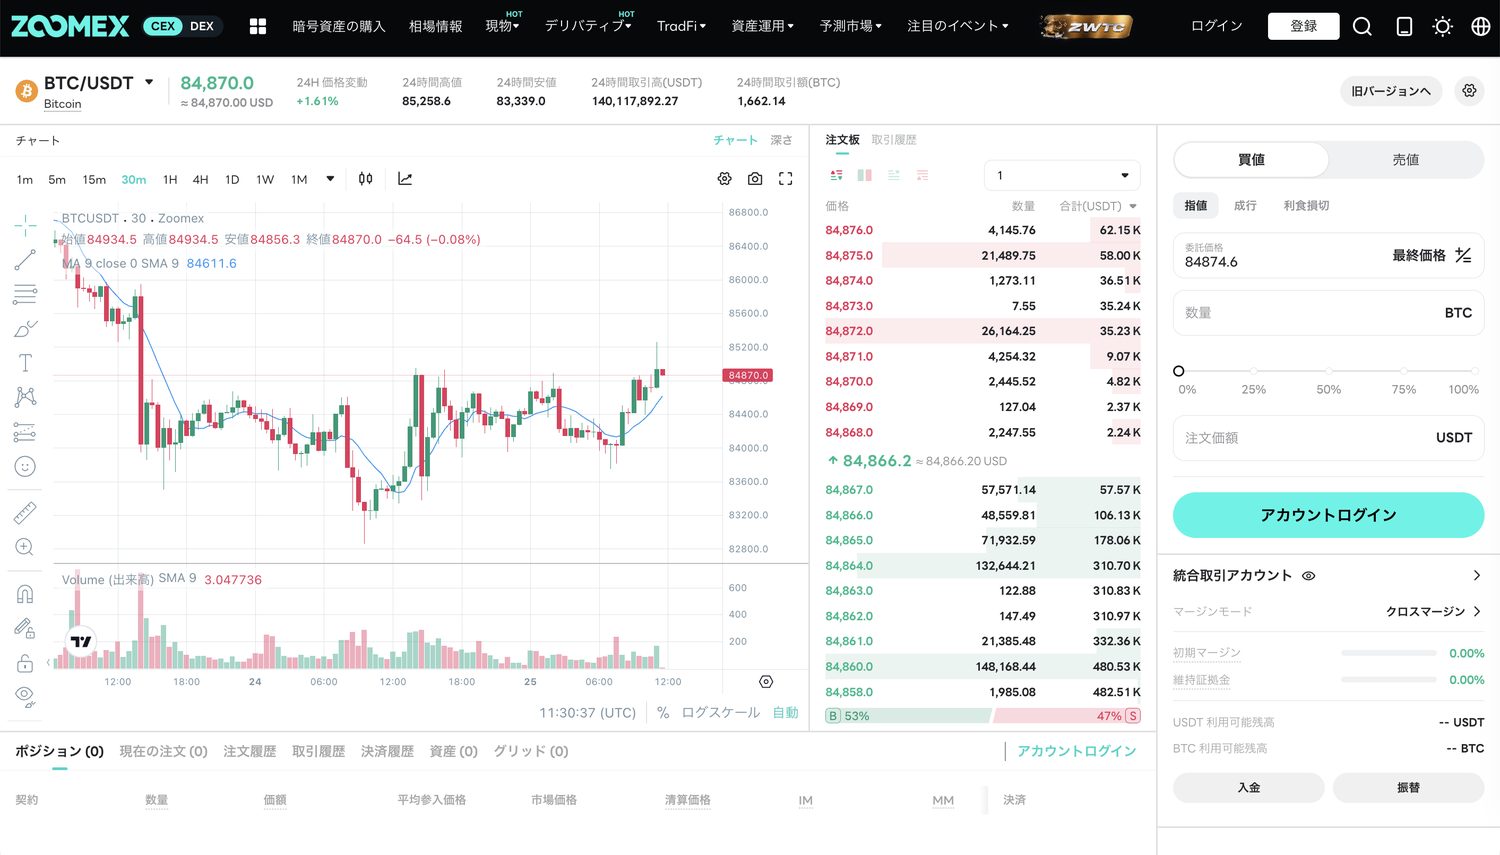Click the 84,875.0 ask price row
This screenshot has width=1500, height=855.
click(982, 256)
